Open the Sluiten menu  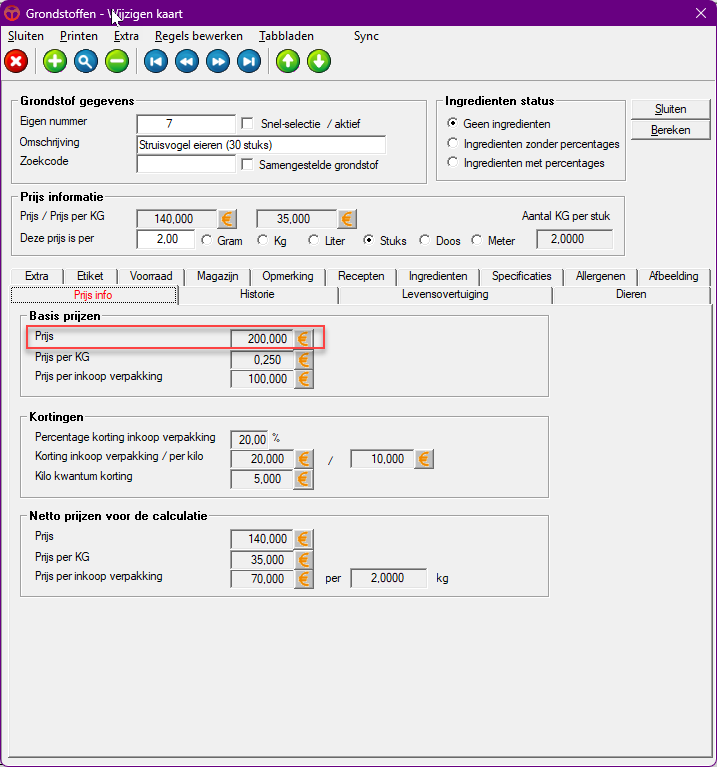pos(26,36)
